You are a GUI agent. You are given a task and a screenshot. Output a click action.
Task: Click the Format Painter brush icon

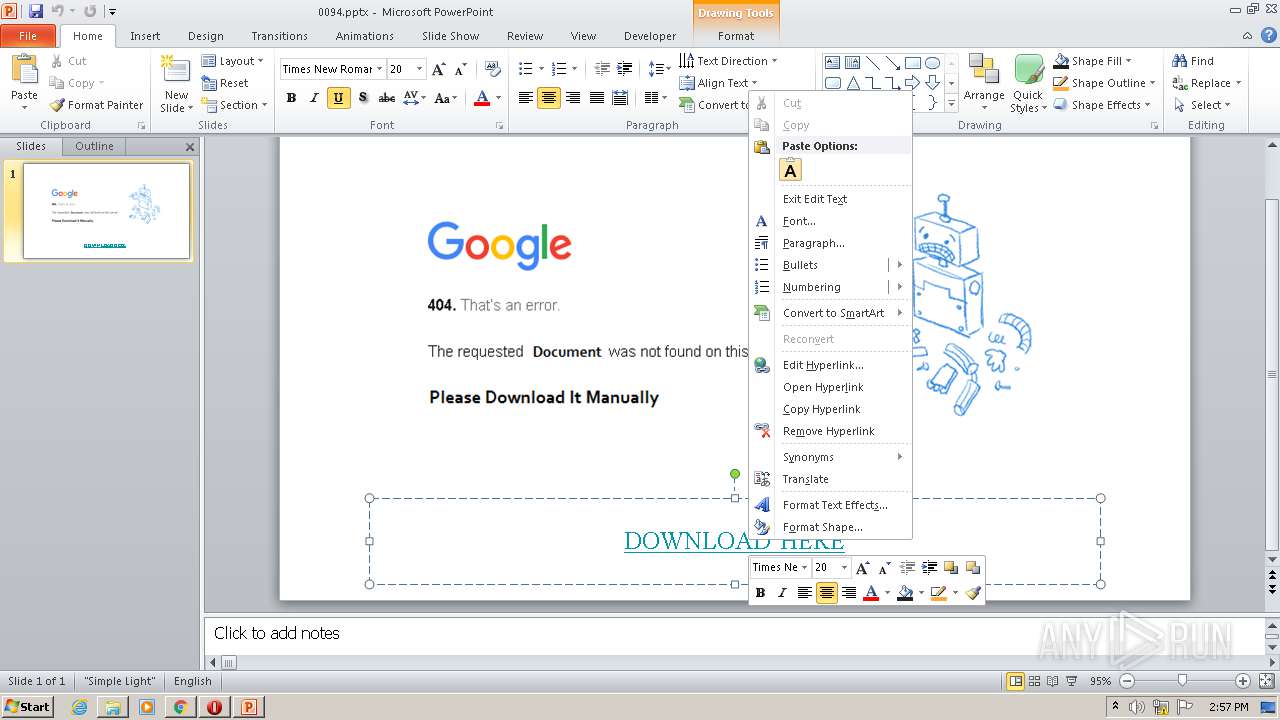[57, 105]
